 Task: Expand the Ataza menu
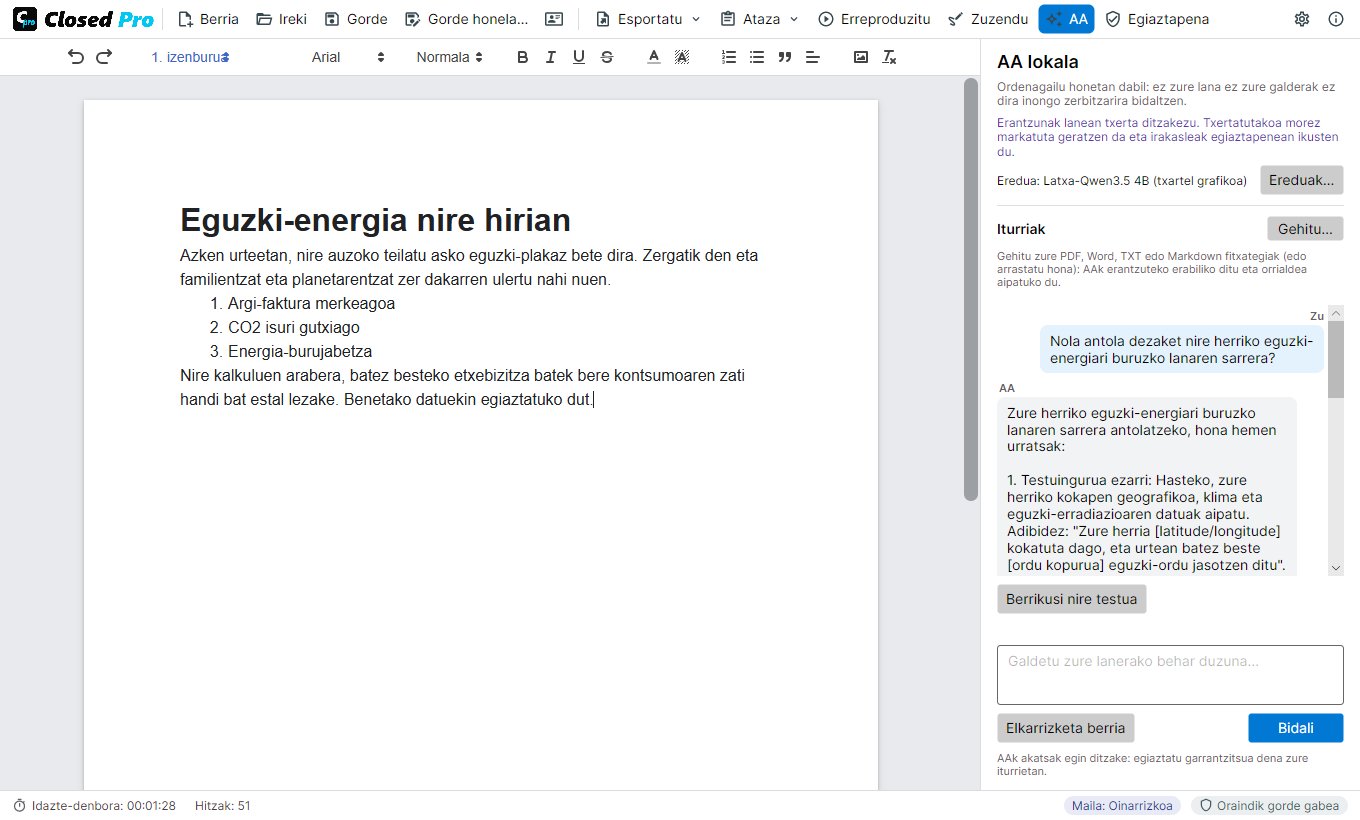pyautogui.click(x=760, y=19)
